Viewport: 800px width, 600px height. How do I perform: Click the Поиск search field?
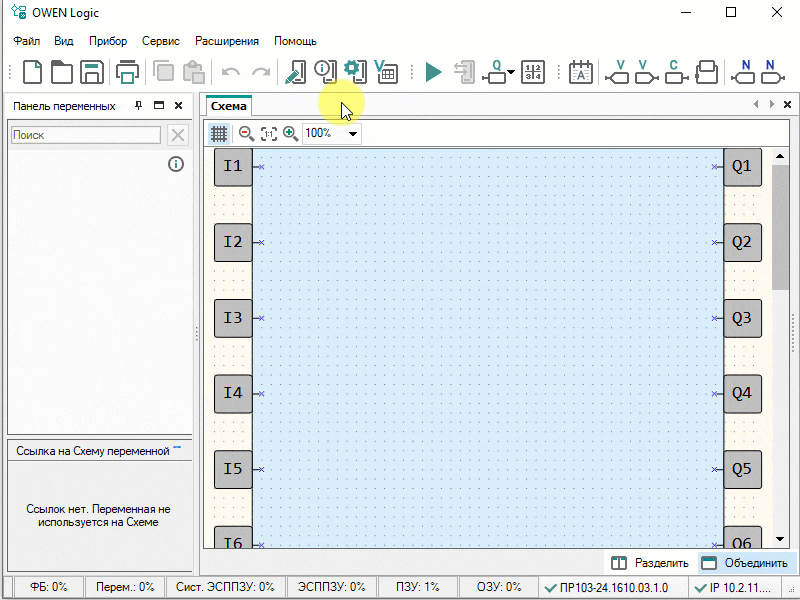coord(85,135)
